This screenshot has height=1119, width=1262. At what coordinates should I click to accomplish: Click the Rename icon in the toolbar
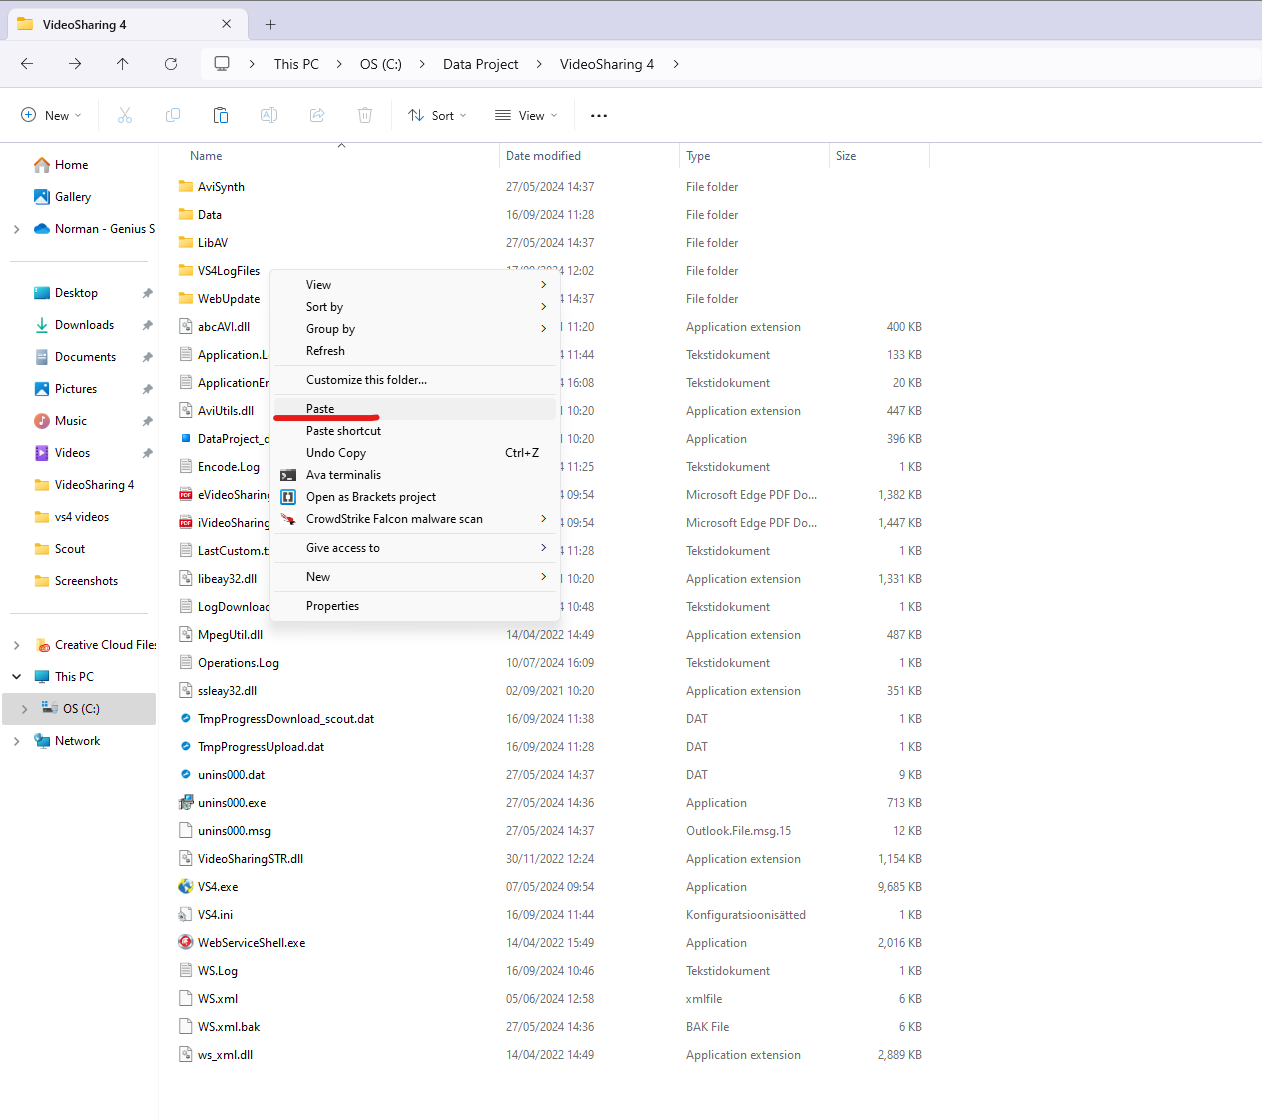(x=269, y=116)
